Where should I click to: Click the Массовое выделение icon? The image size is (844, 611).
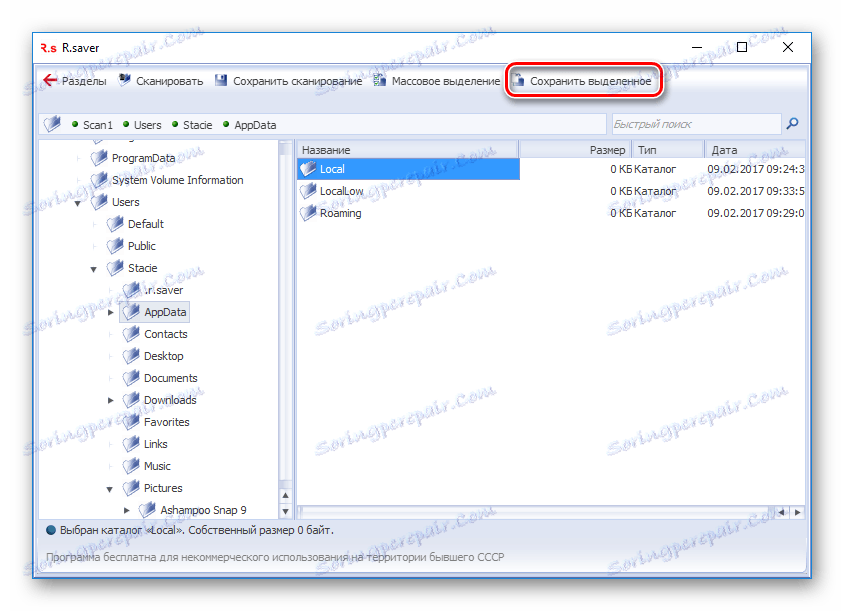point(379,80)
